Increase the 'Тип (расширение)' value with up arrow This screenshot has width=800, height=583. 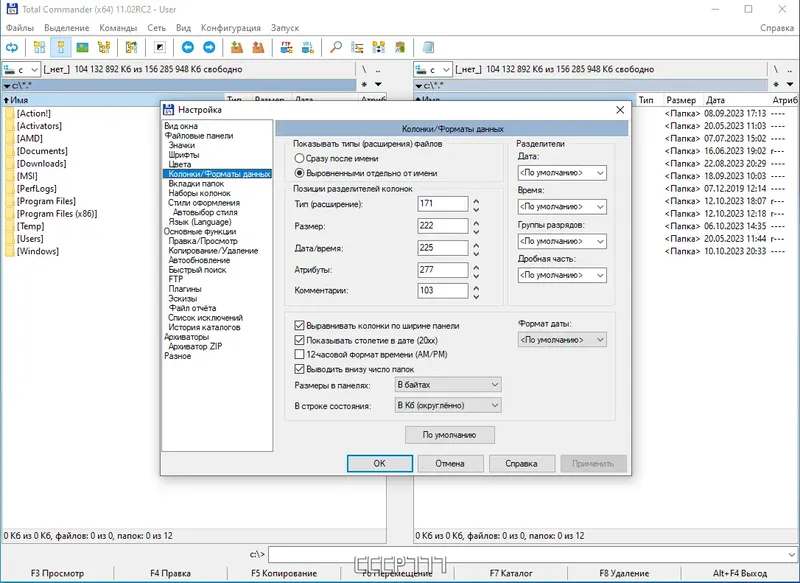tap(476, 200)
